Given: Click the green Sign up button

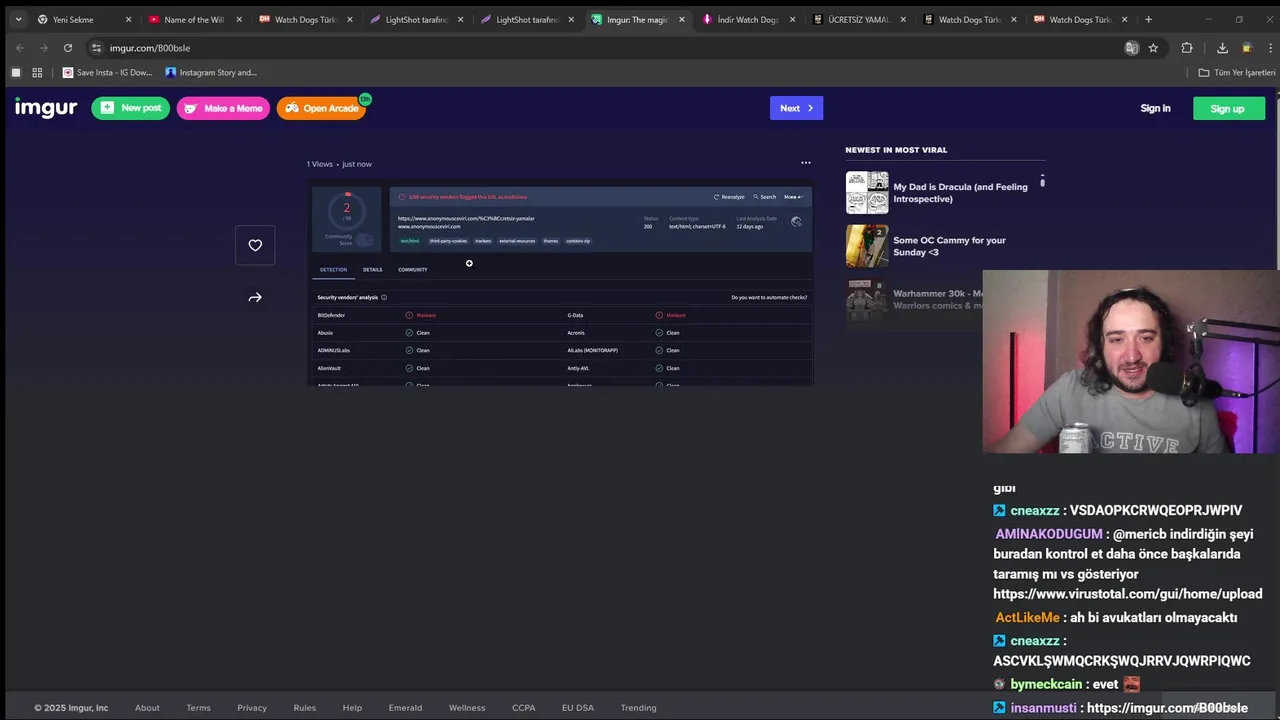Looking at the screenshot, I should (1228, 108).
